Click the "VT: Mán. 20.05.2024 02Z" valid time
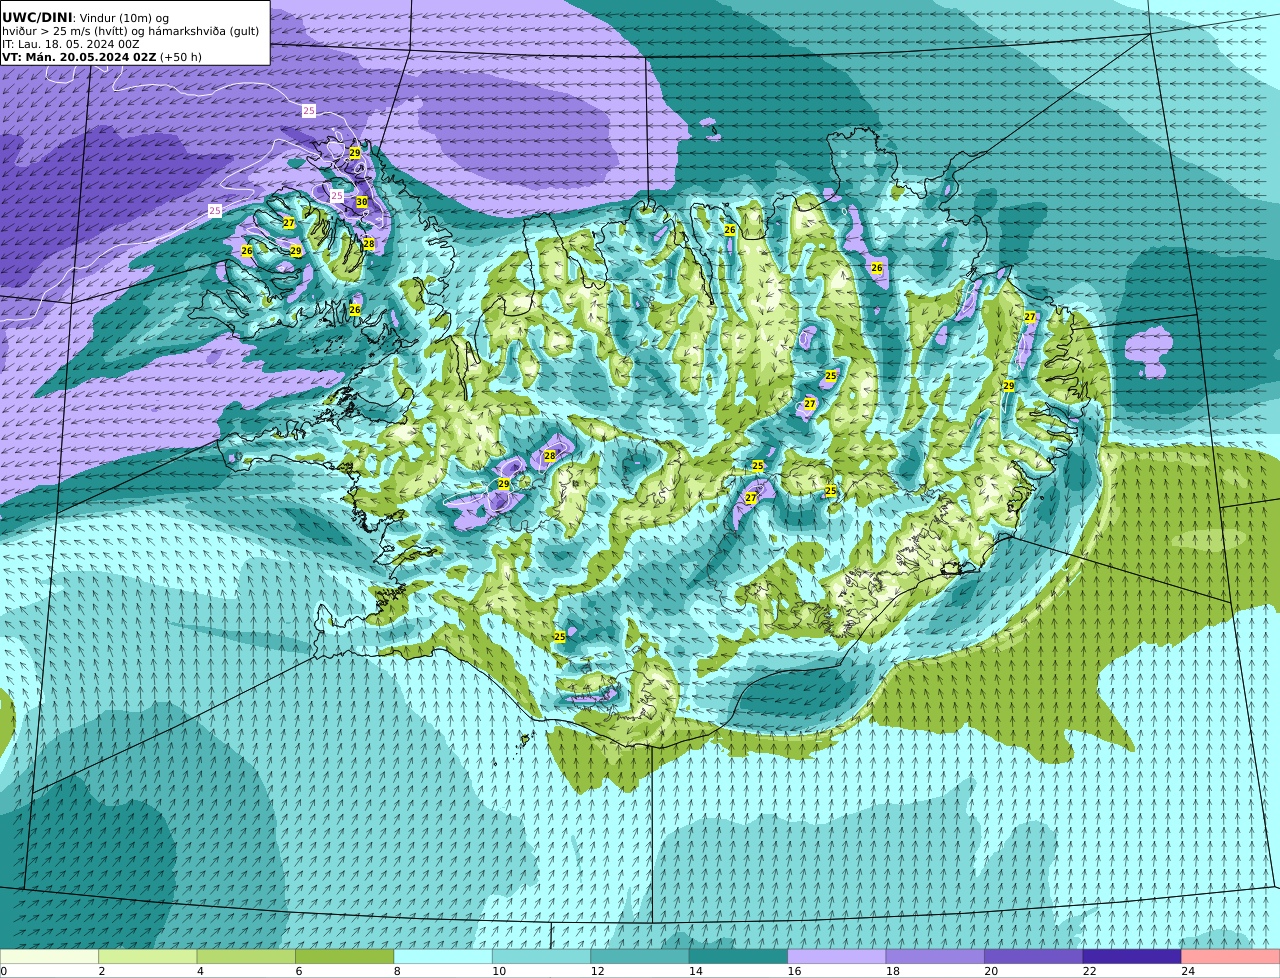The image size is (1280, 978). [79, 57]
